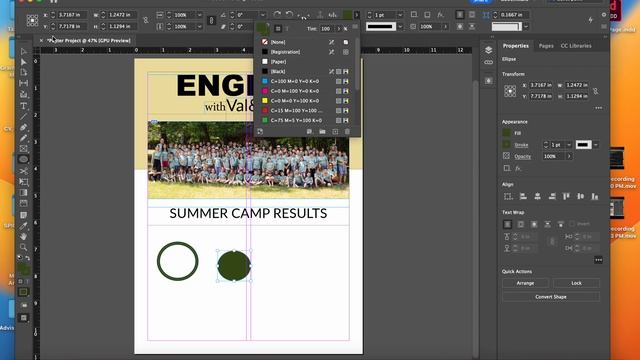This screenshot has height=360, width=640.
Task: Select the Page tool
Action: tap(23, 72)
